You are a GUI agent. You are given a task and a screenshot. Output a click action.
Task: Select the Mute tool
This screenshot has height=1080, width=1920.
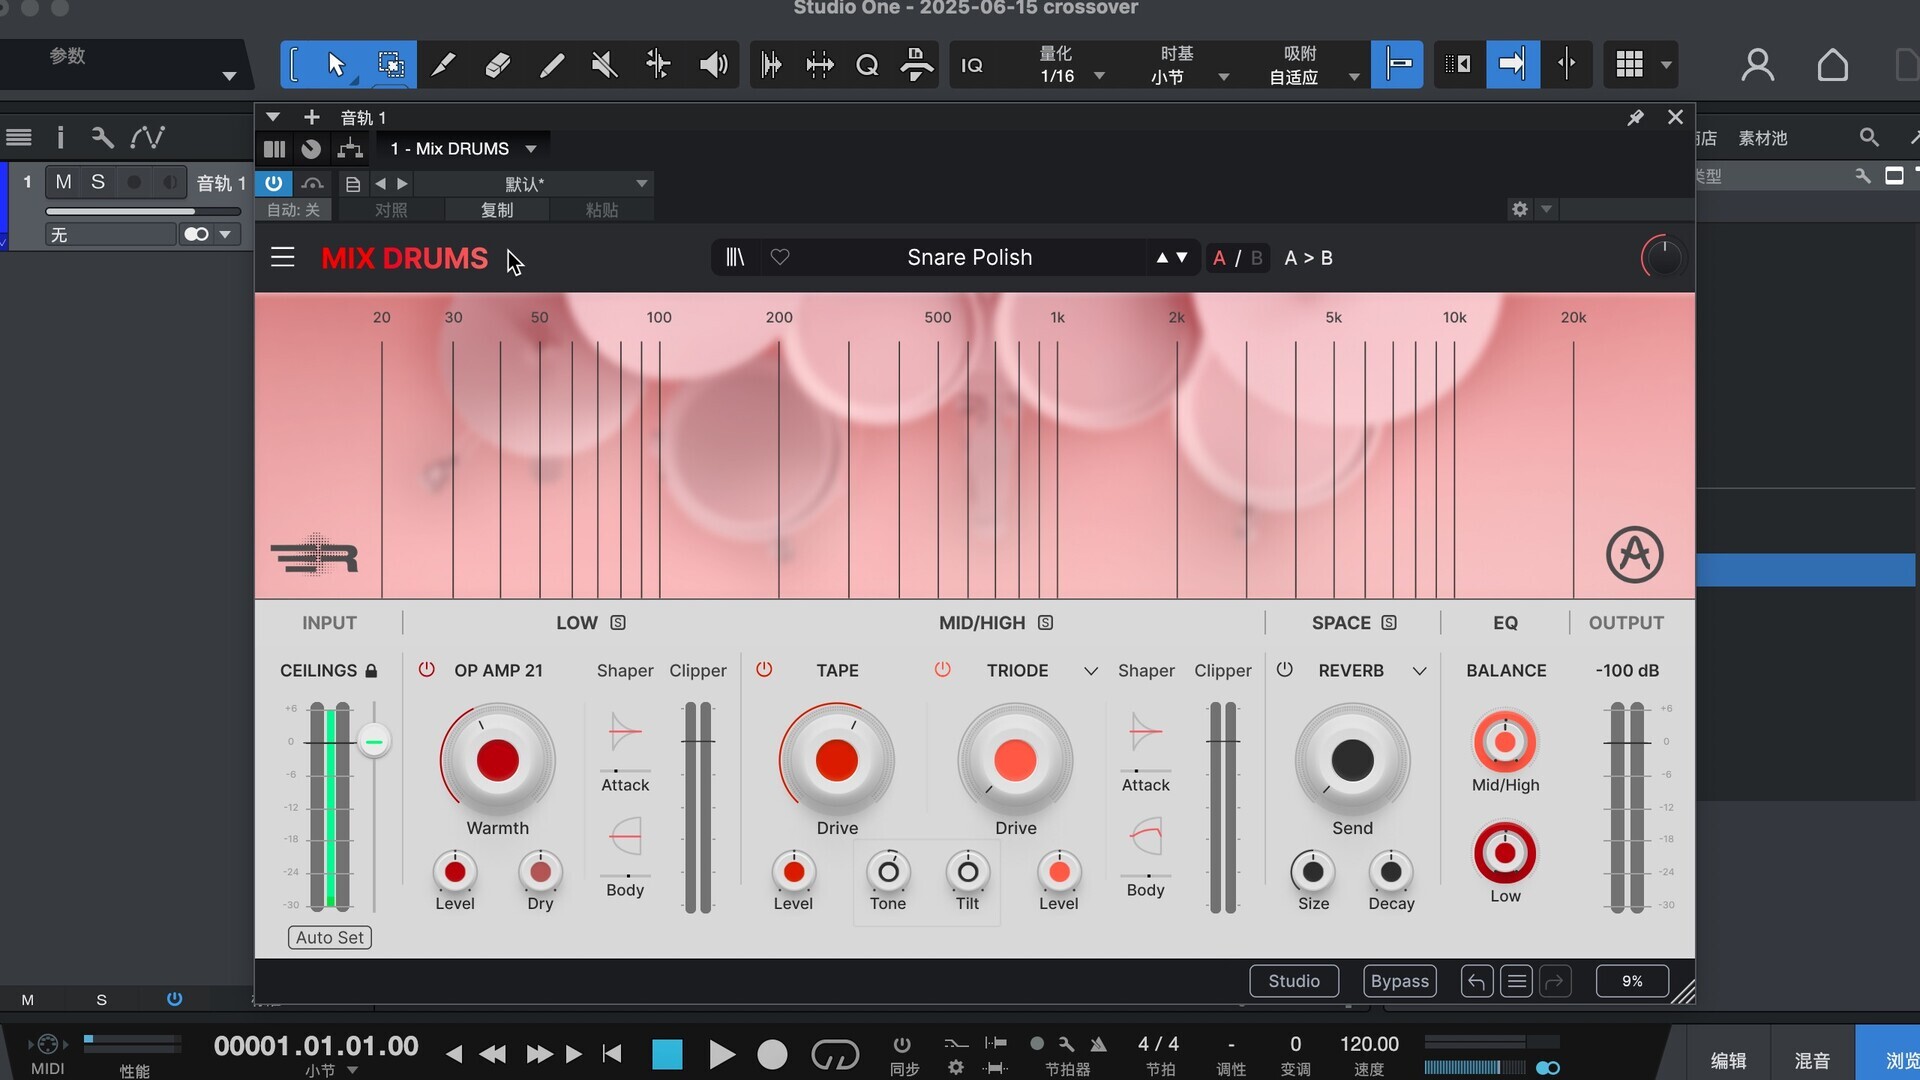pyautogui.click(x=604, y=65)
